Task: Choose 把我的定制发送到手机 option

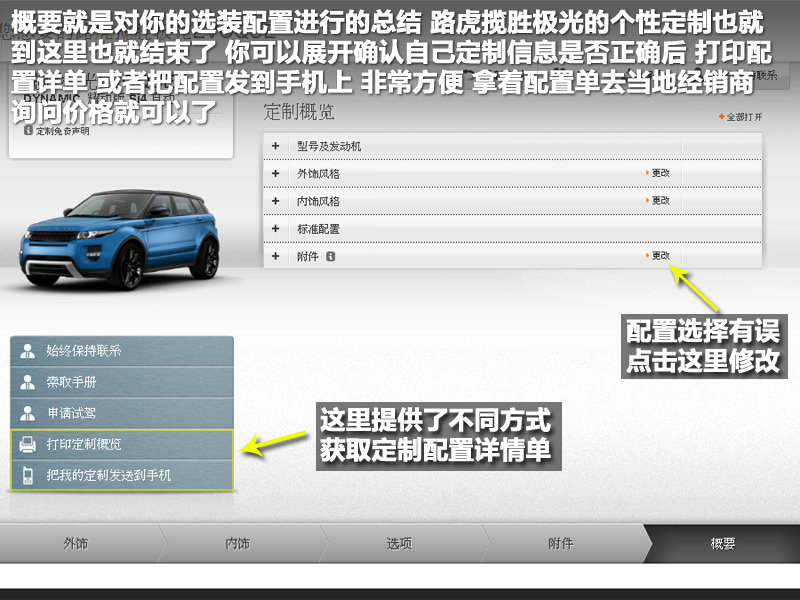Action: (x=122, y=476)
